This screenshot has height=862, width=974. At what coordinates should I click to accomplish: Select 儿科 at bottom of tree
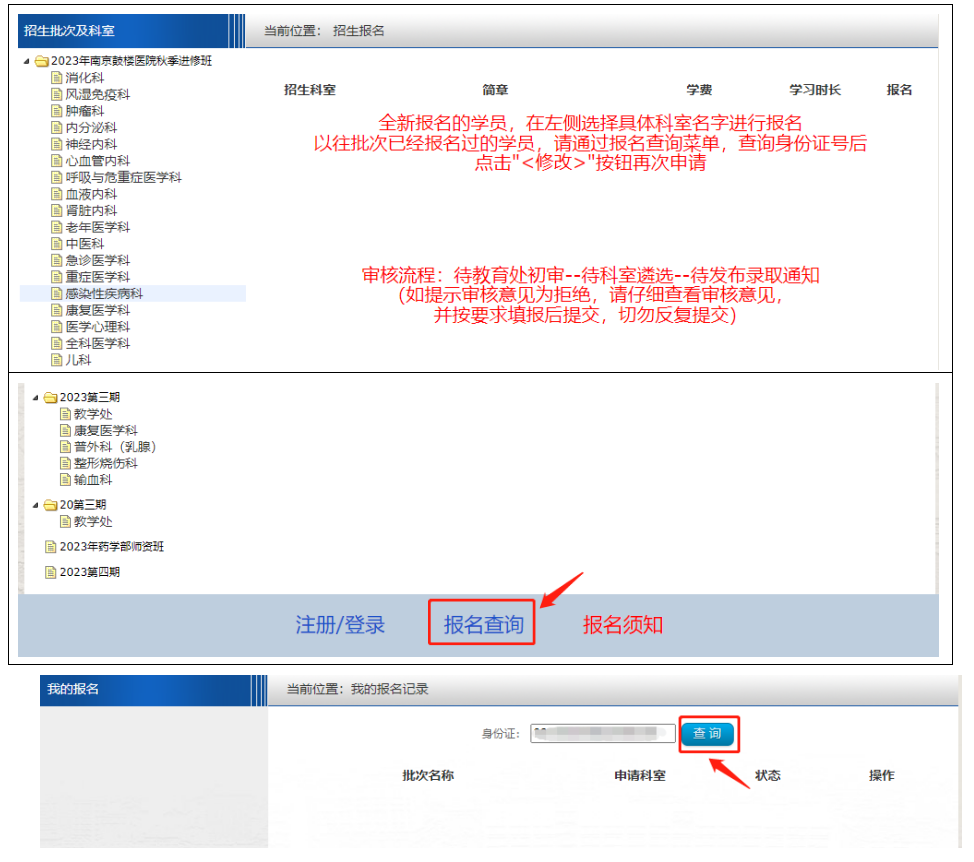78,360
